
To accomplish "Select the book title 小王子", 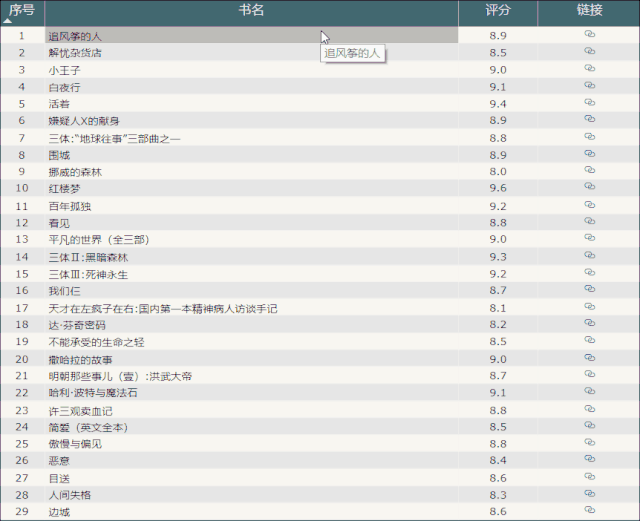I will (64, 70).
